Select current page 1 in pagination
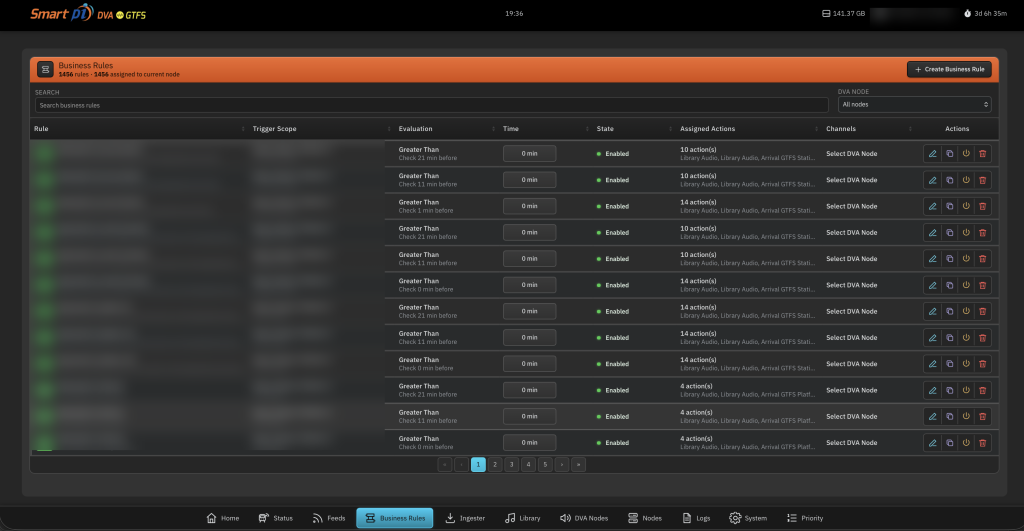The width and height of the screenshot is (1024, 531). coord(478,464)
